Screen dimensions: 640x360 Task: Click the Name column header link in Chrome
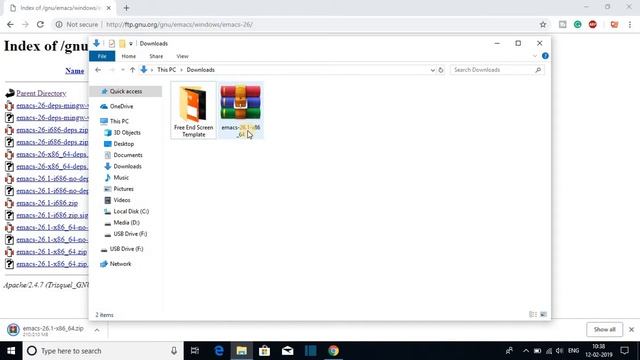pyautogui.click(x=75, y=71)
